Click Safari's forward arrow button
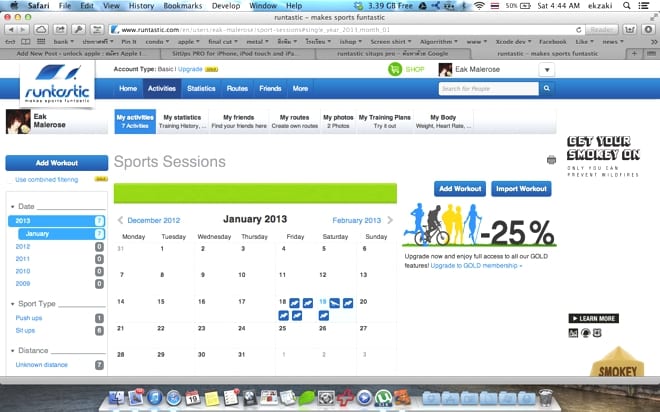The height and width of the screenshot is (412, 660). (23, 29)
